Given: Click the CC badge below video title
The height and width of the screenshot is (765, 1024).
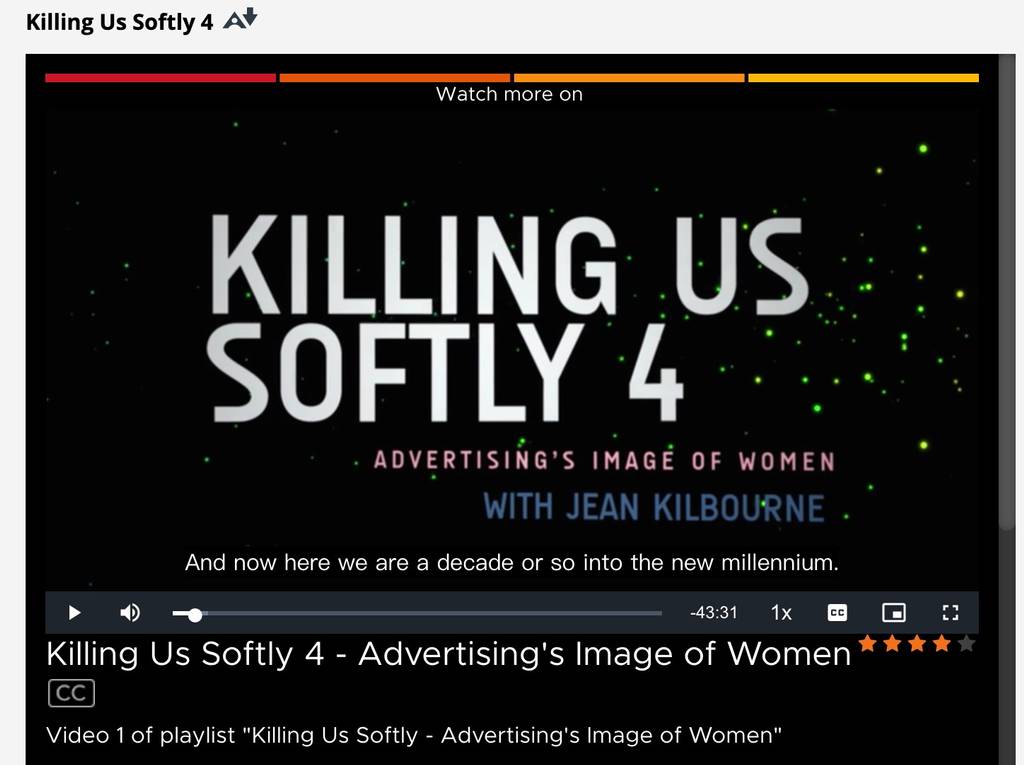Looking at the screenshot, I should [x=71, y=693].
